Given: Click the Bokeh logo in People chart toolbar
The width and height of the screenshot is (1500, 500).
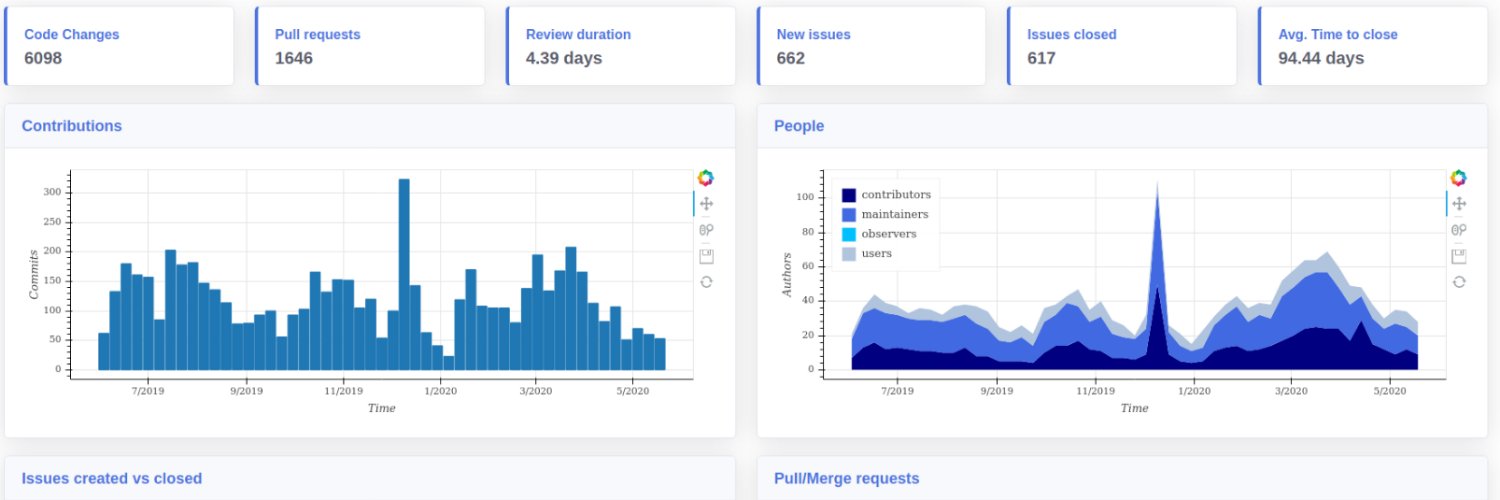Looking at the screenshot, I should coord(1459,178).
